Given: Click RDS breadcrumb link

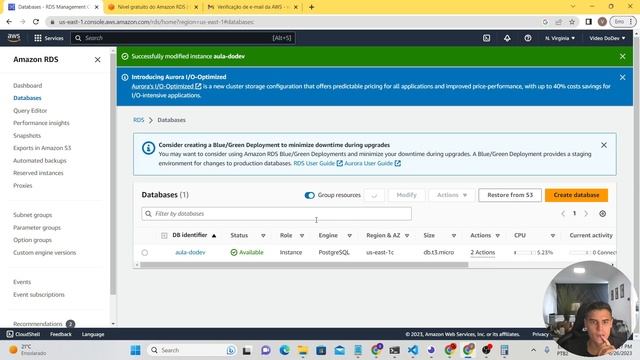Looking at the screenshot, I should tap(138, 120).
